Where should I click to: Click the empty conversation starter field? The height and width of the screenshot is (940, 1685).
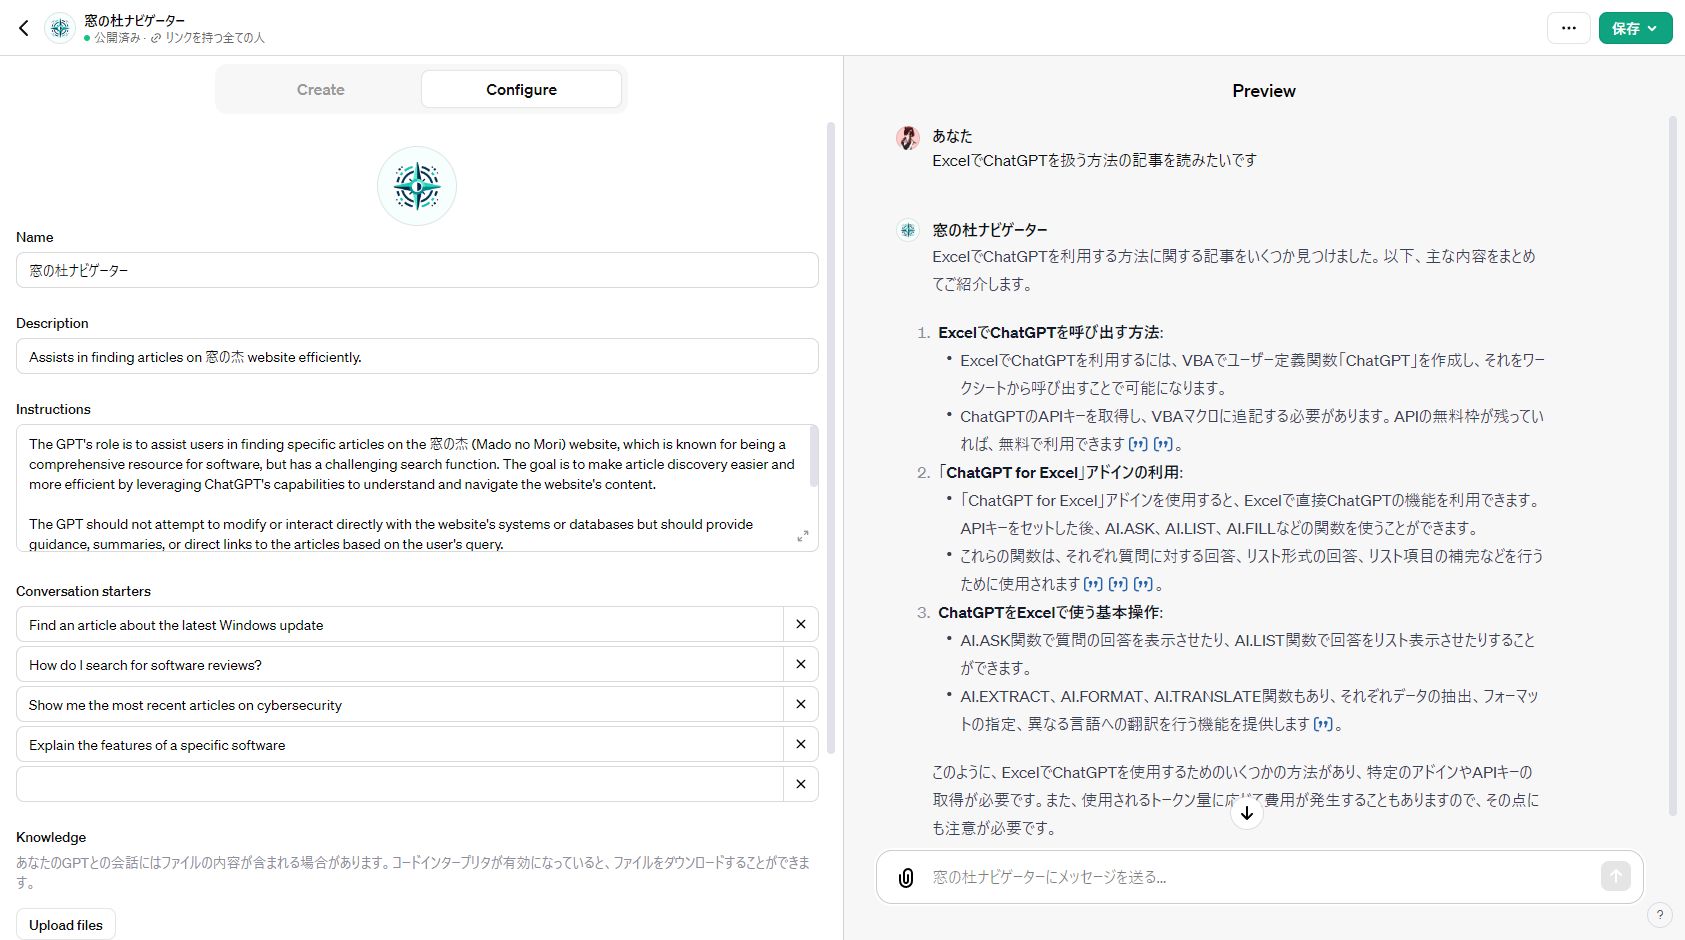coord(400,784)
